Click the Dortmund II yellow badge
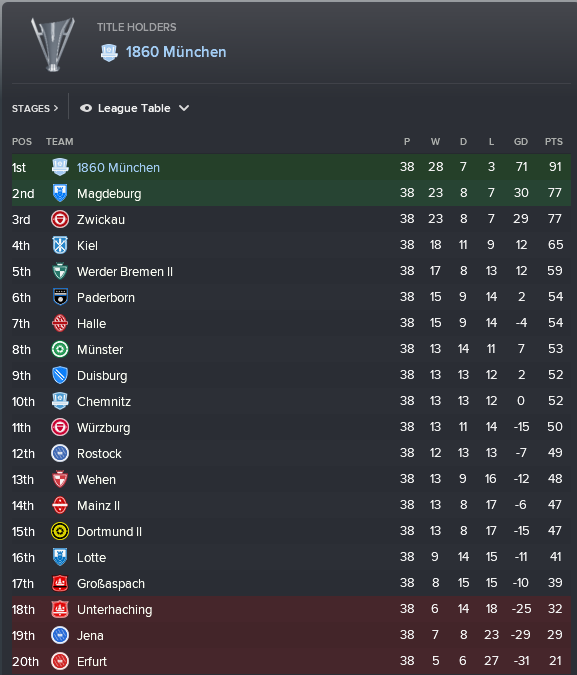 click(60, 532)
